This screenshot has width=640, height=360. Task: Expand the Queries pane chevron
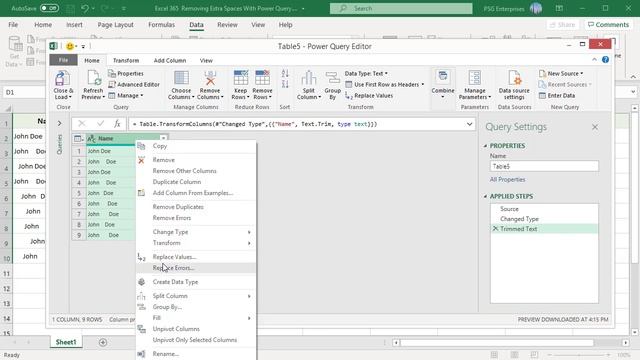[60, 123]
